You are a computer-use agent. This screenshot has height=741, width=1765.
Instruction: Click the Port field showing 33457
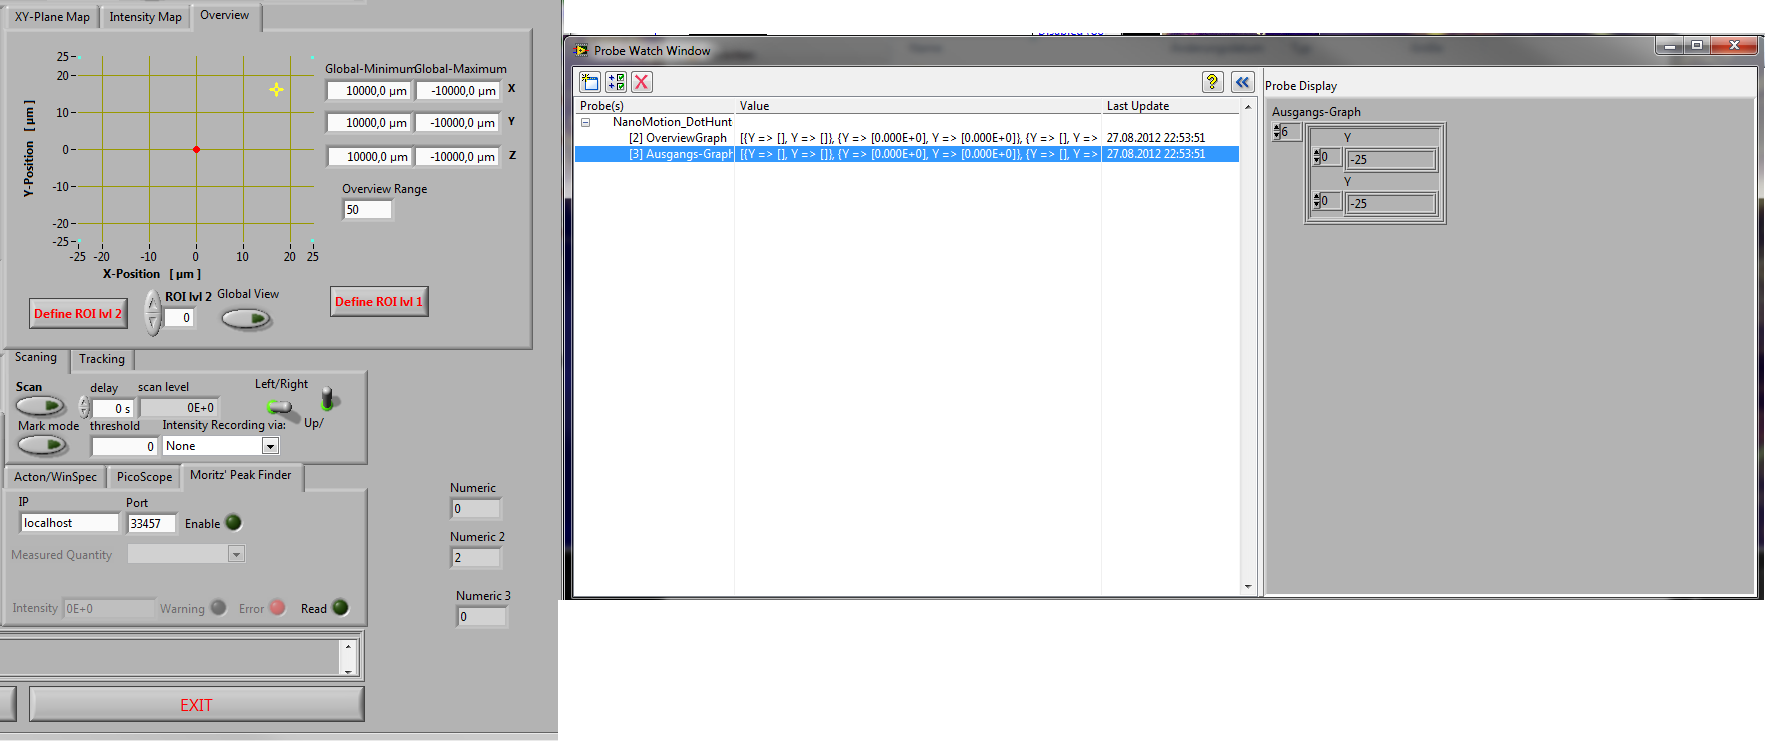[152, 523]
